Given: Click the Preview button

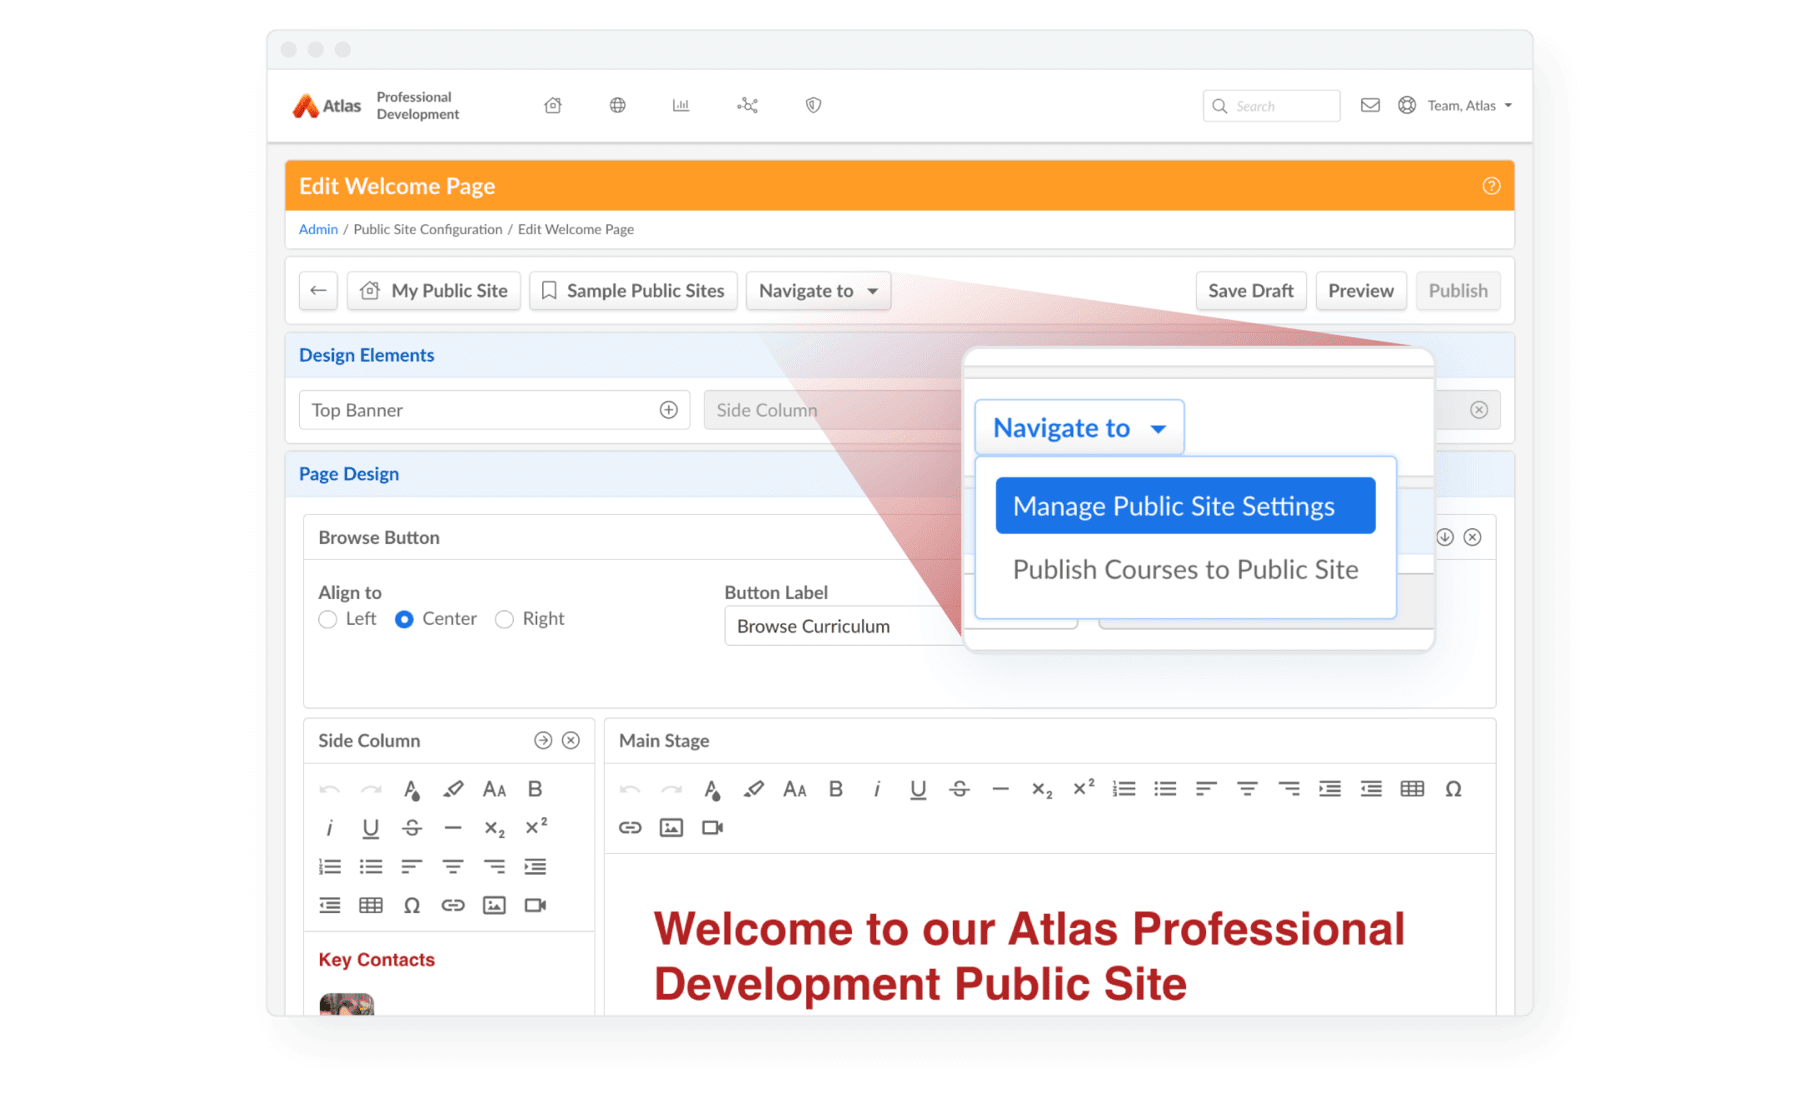Looking at the screenshot, I should tap(1361, 291).
